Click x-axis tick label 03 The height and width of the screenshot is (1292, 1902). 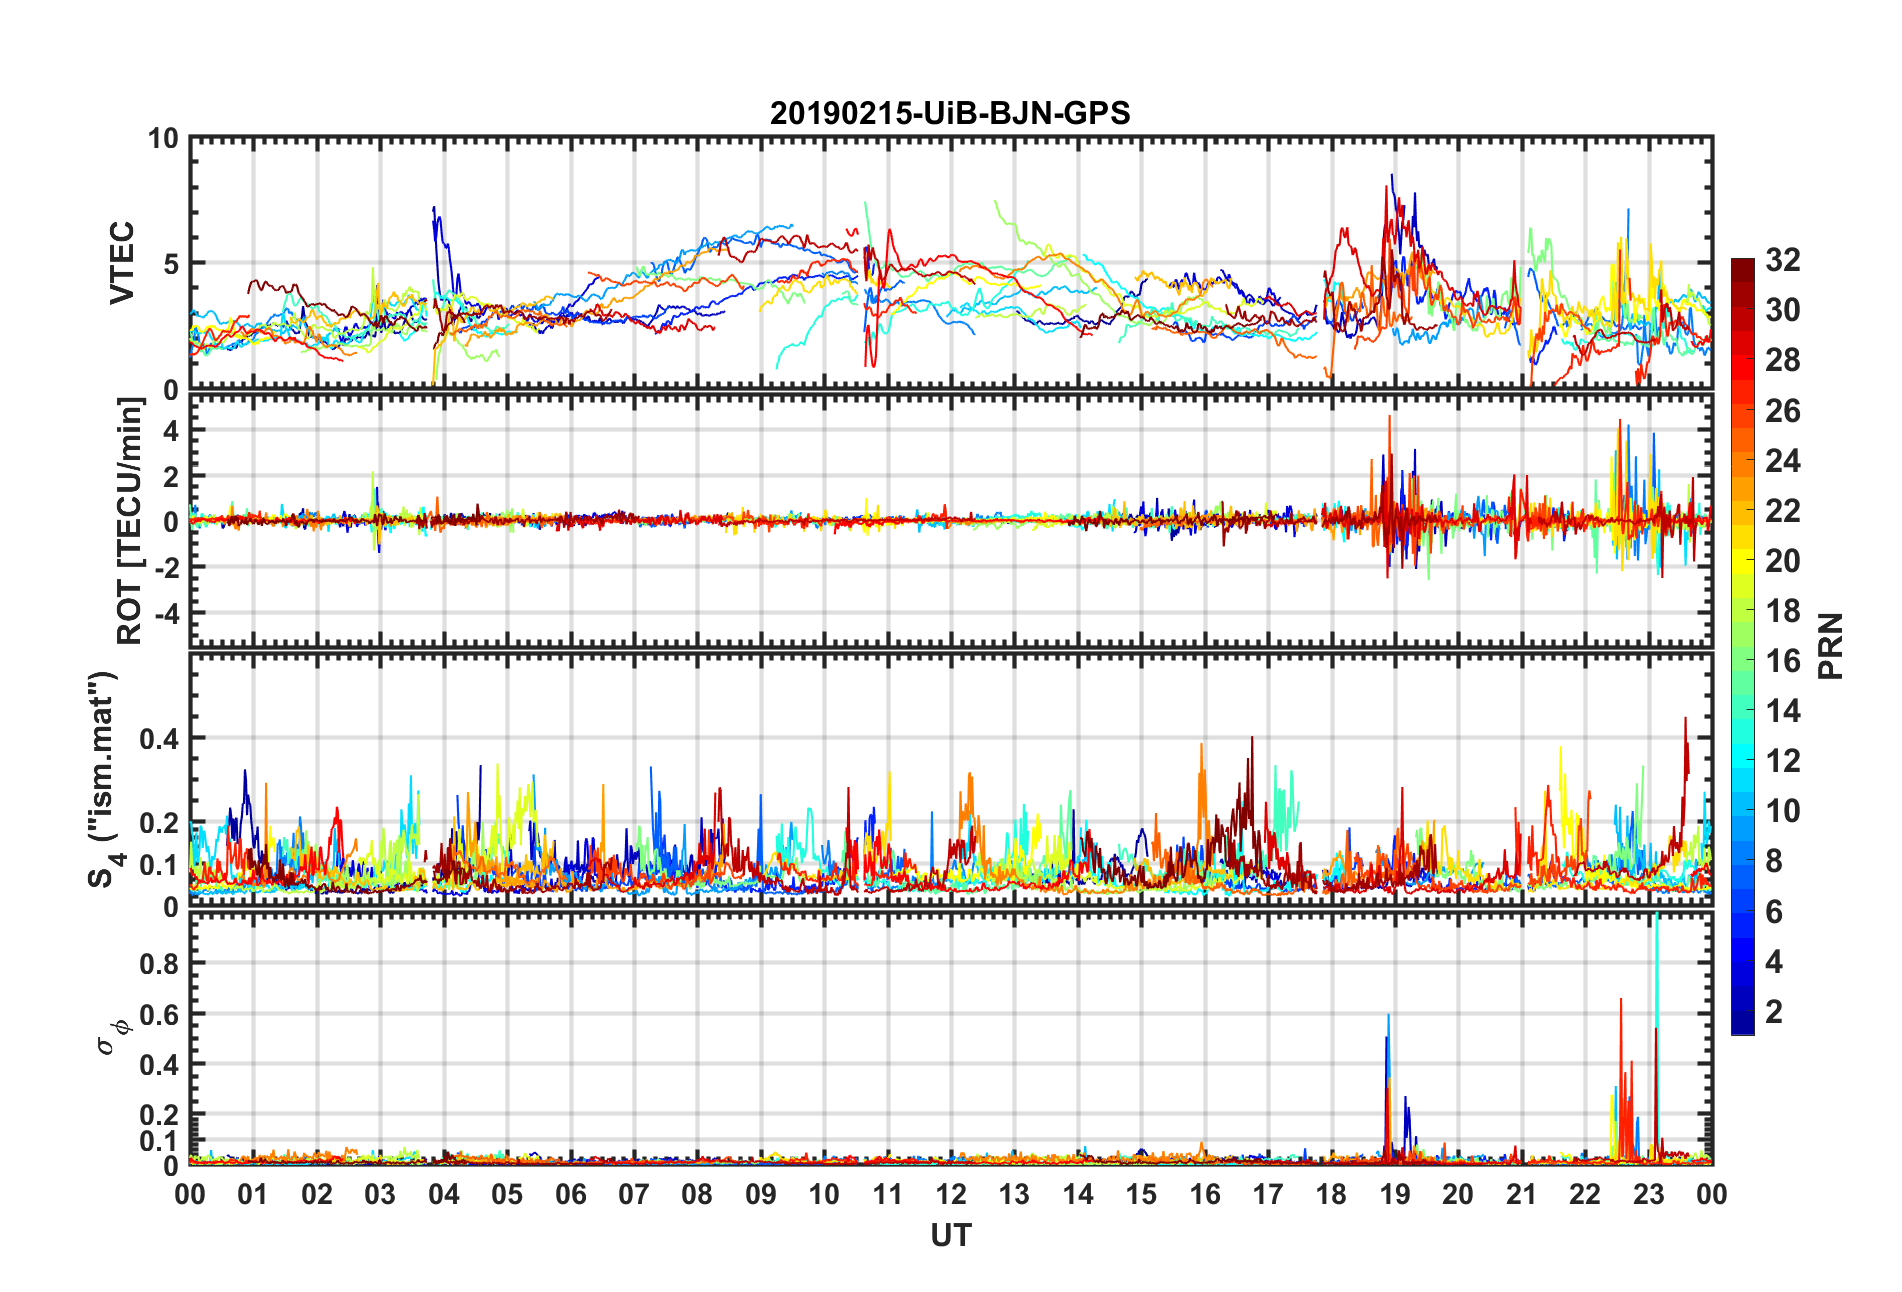coord(380,1195)
